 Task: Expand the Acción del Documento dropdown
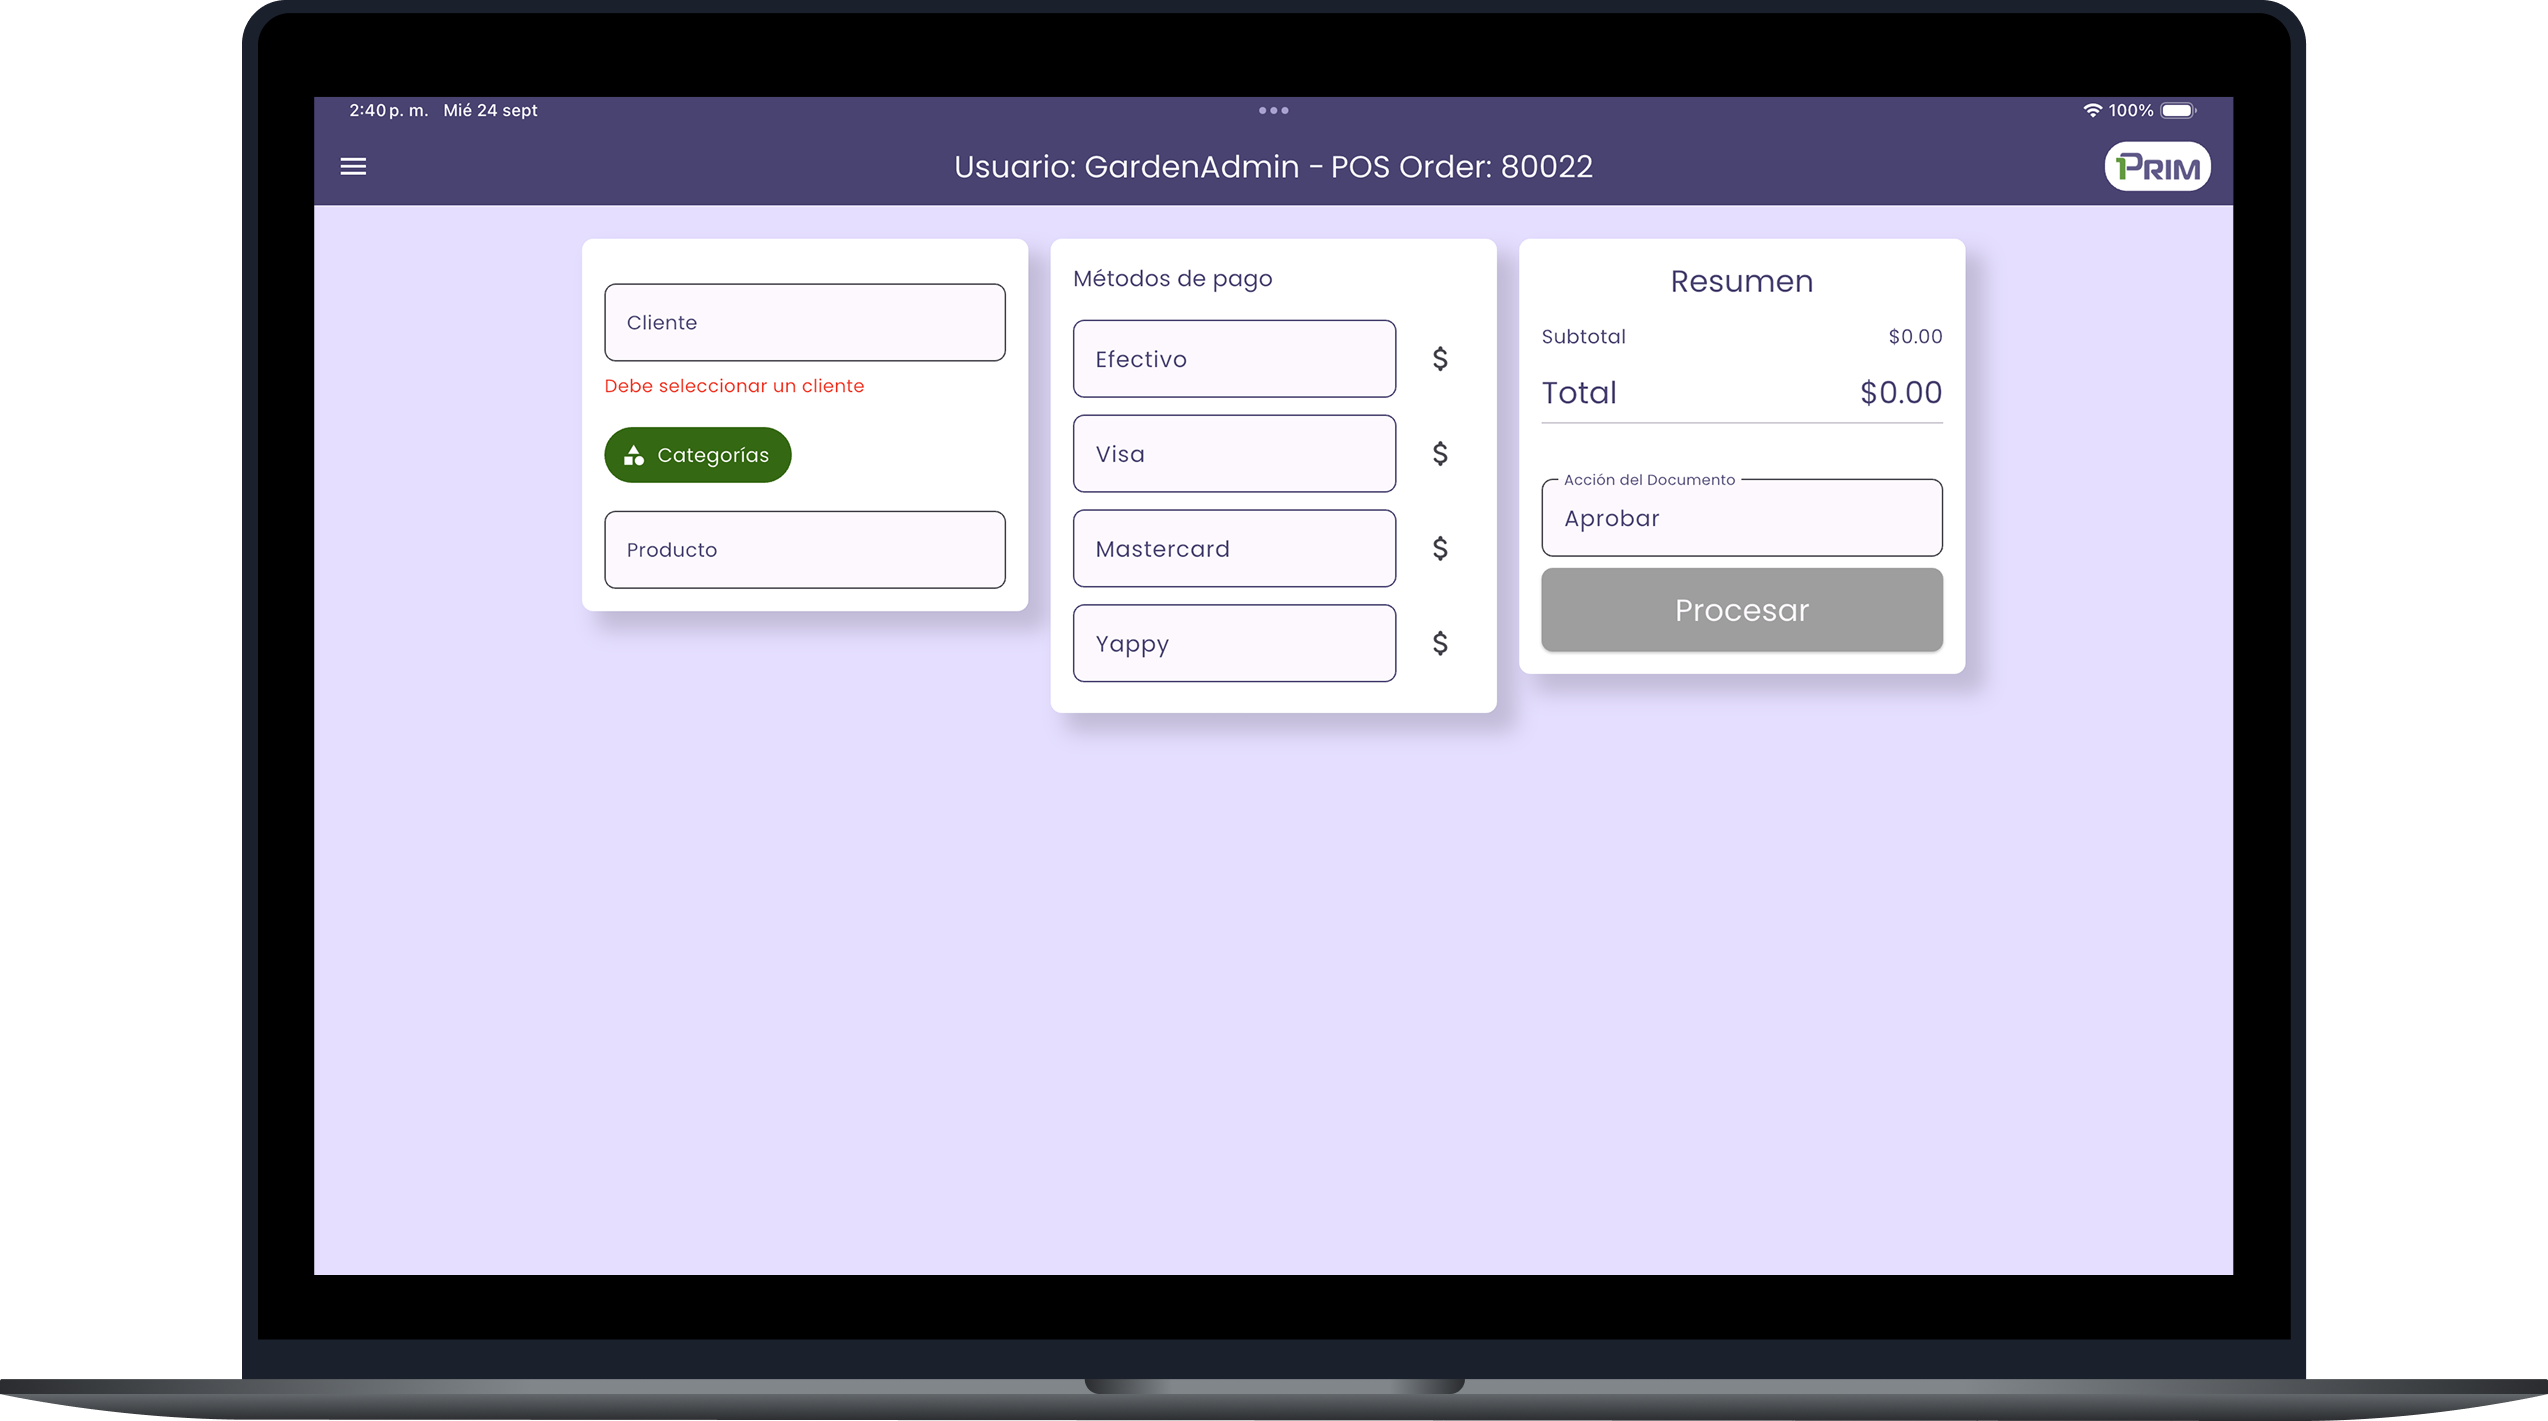click(x=1741, y=518)
